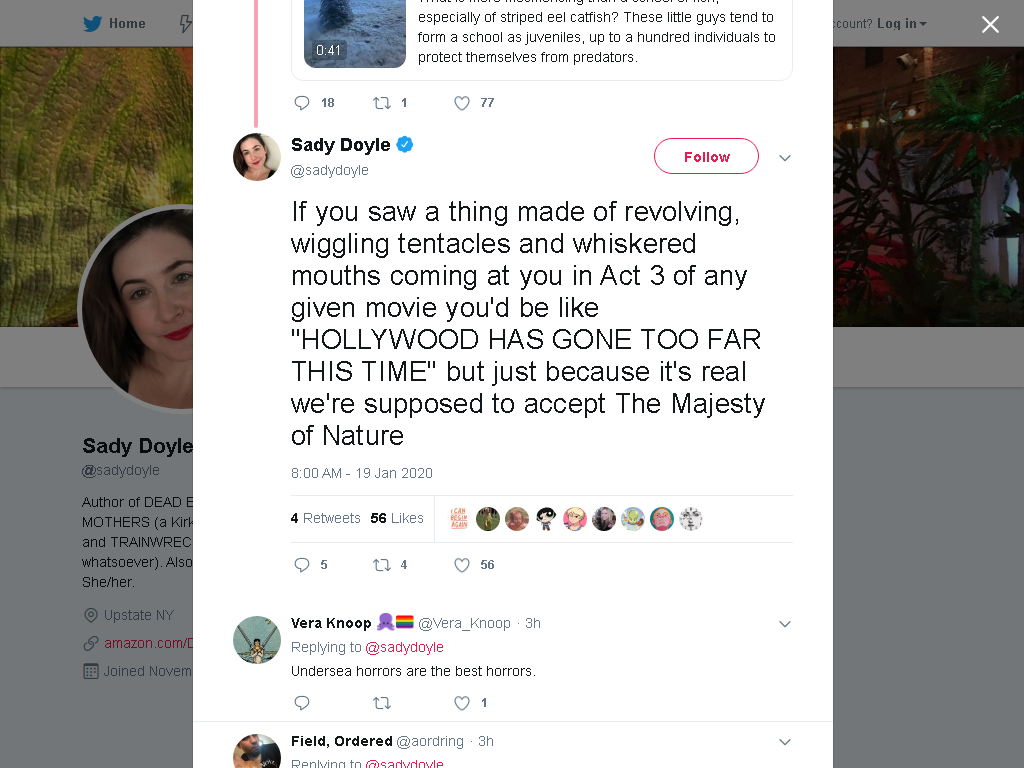Screen dimensions: 1024x768
Task: Like Vera Knoop's reply
Action: tap(462, 703)
